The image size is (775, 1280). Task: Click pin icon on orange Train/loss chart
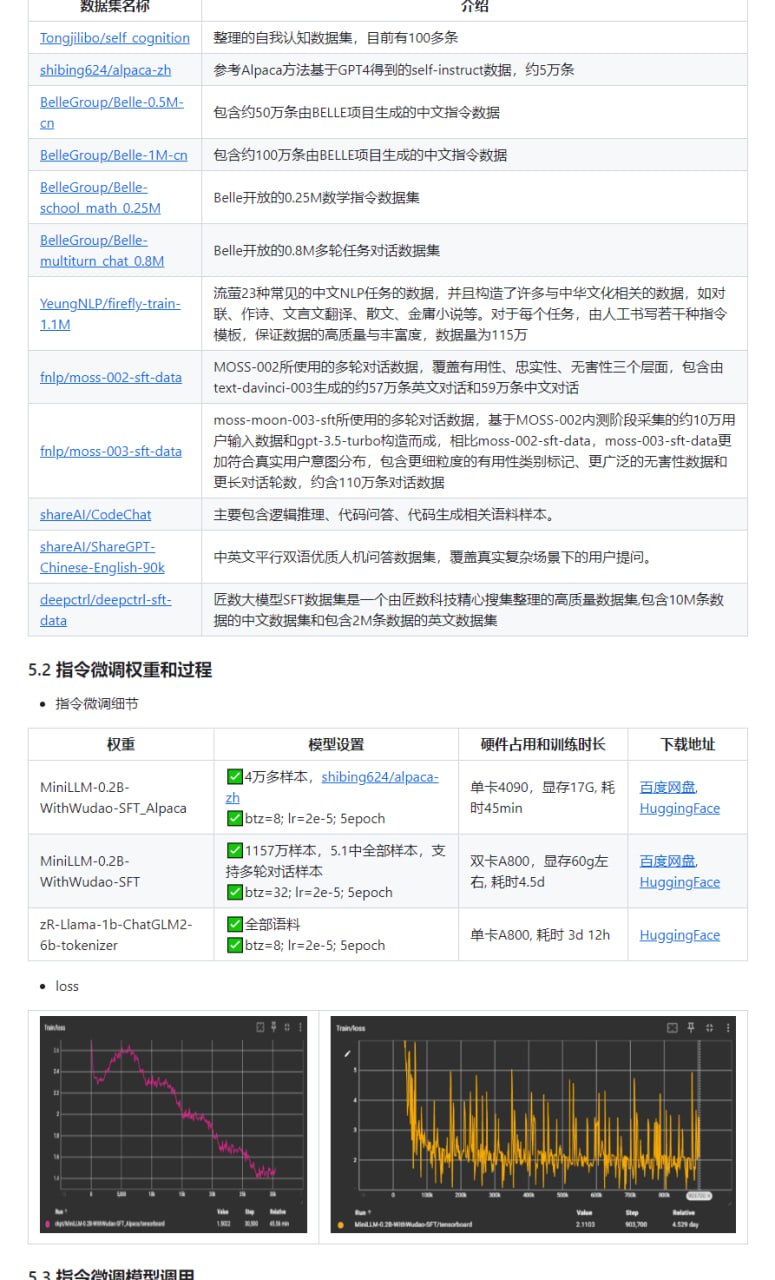click(x=690, y=1028)
